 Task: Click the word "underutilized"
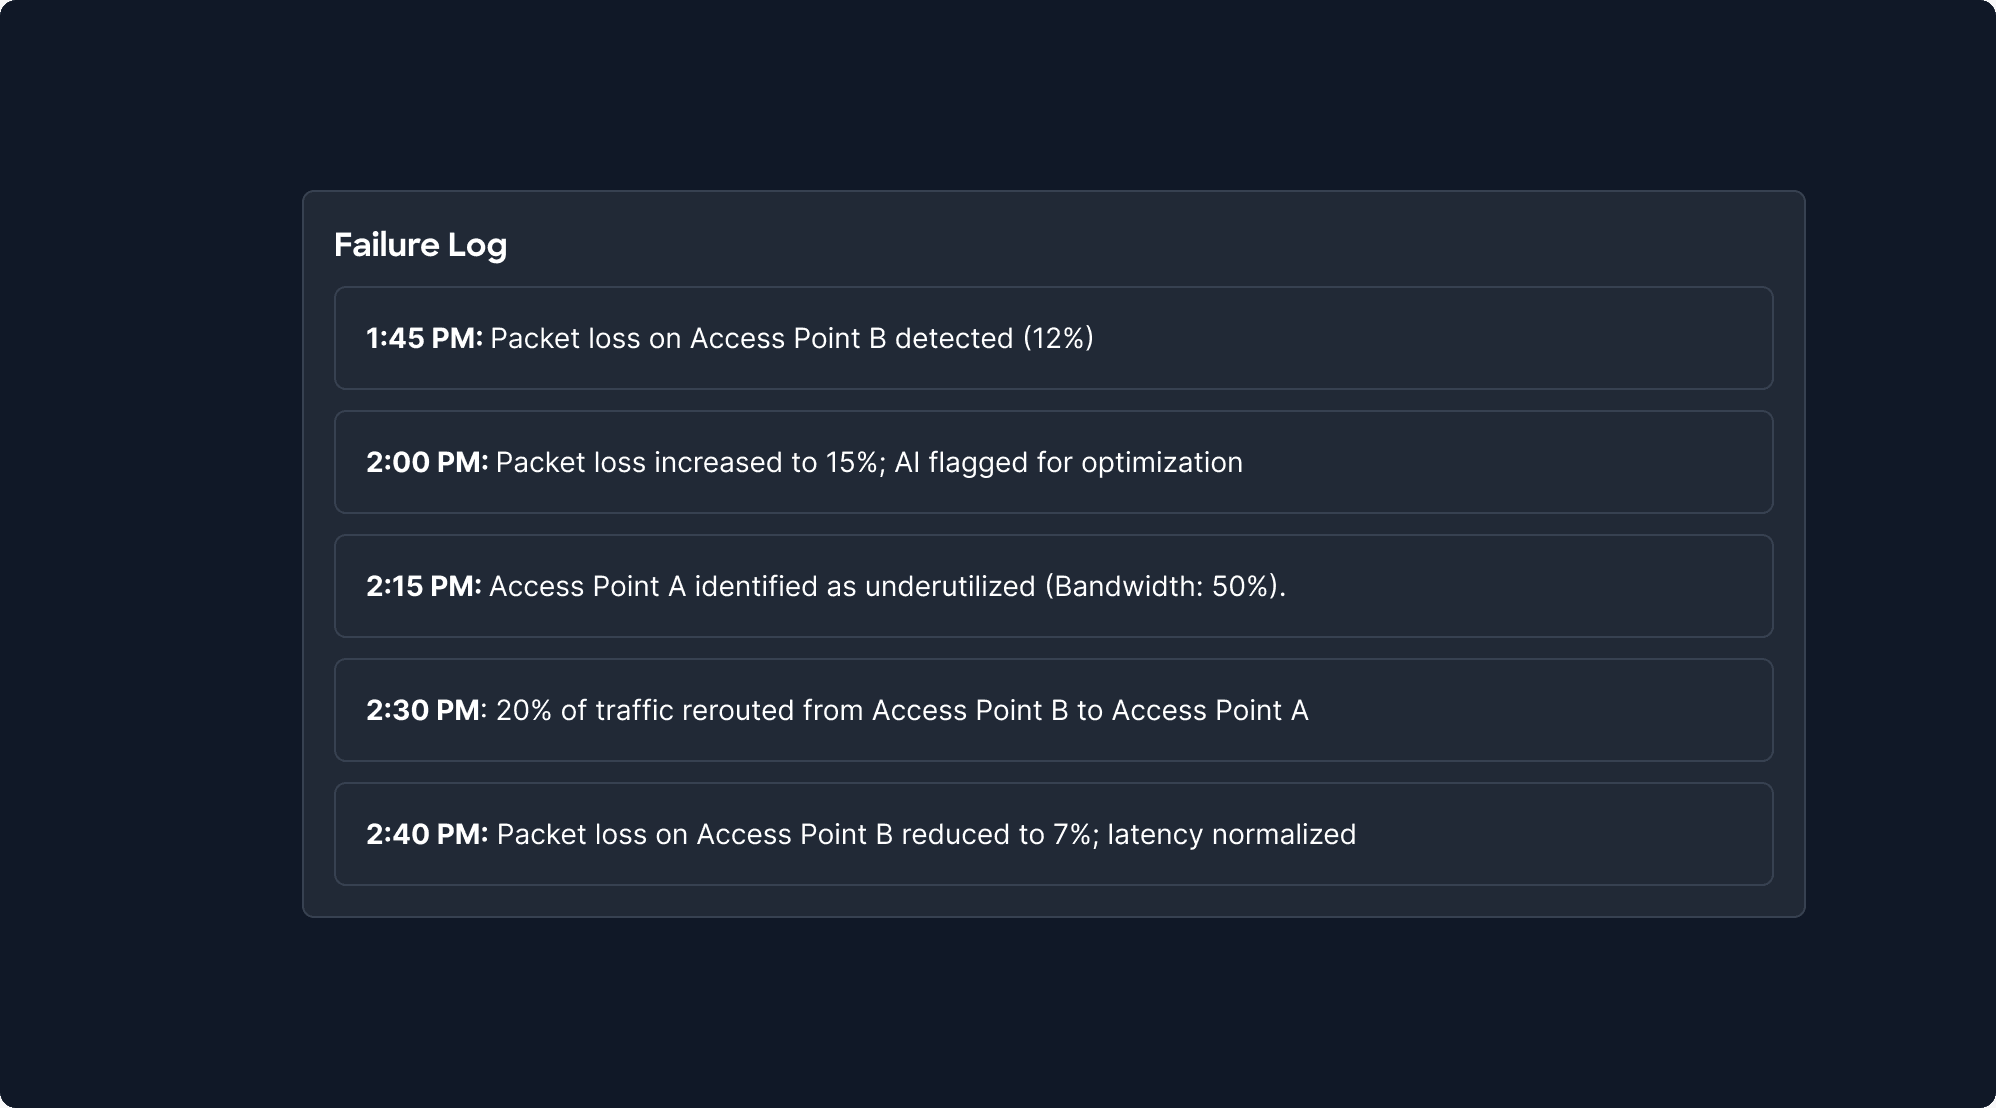949,587
